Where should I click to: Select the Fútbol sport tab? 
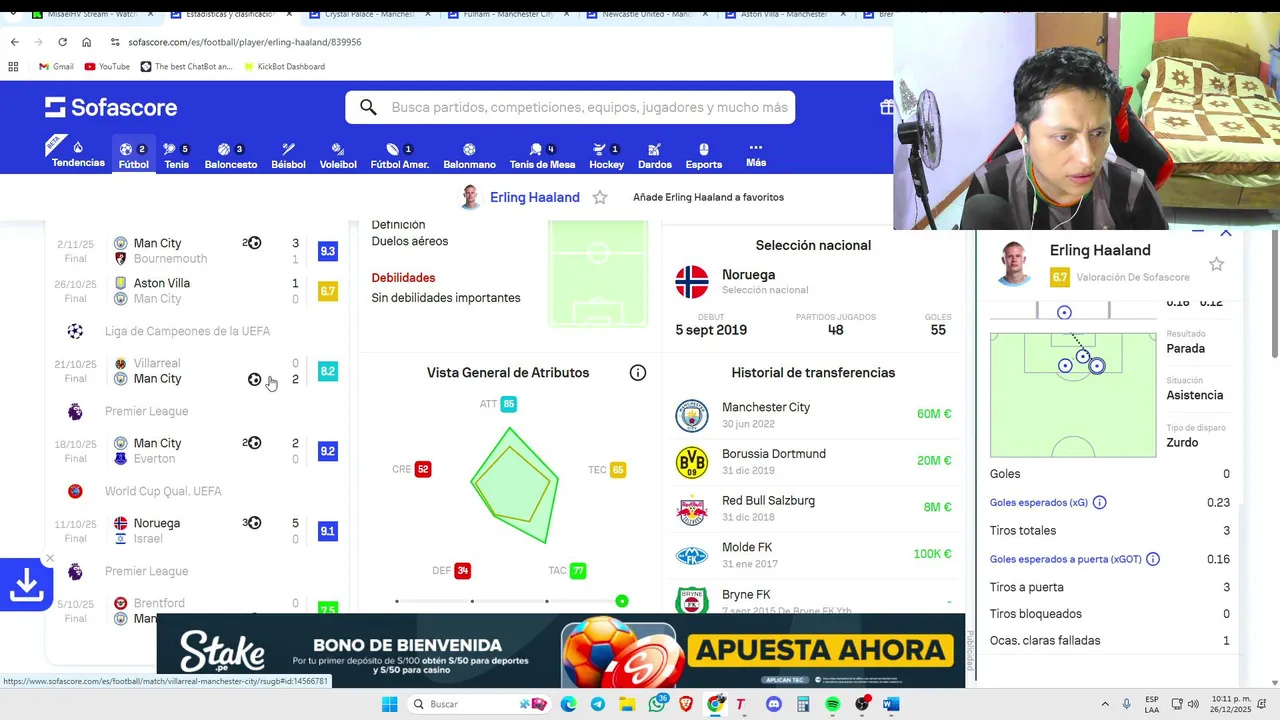pyautogui.click(x=133, y=155)
